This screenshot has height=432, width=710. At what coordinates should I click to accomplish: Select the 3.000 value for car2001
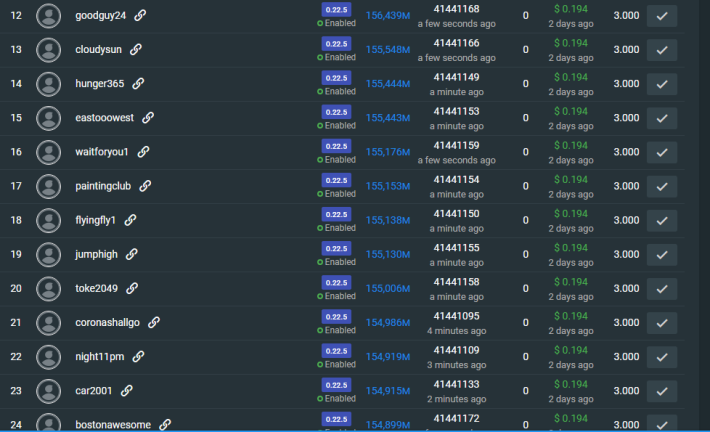626,391
